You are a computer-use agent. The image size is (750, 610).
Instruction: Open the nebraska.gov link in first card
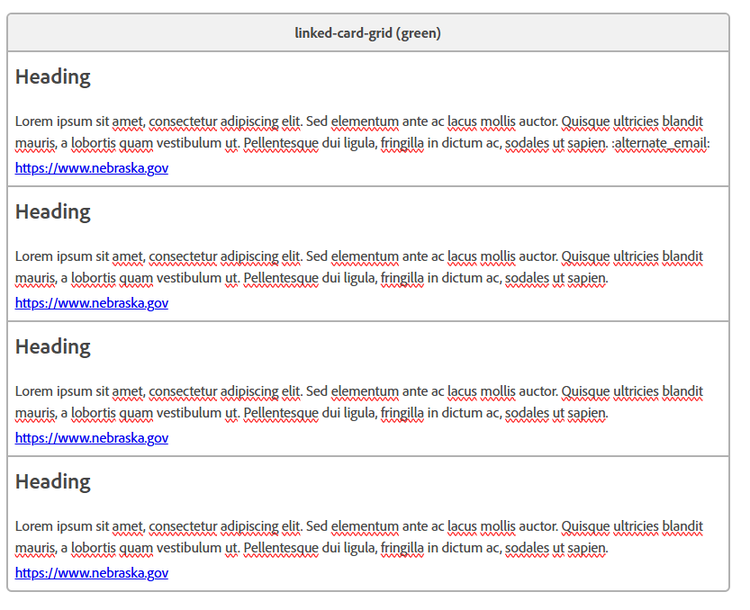(91, 168)
